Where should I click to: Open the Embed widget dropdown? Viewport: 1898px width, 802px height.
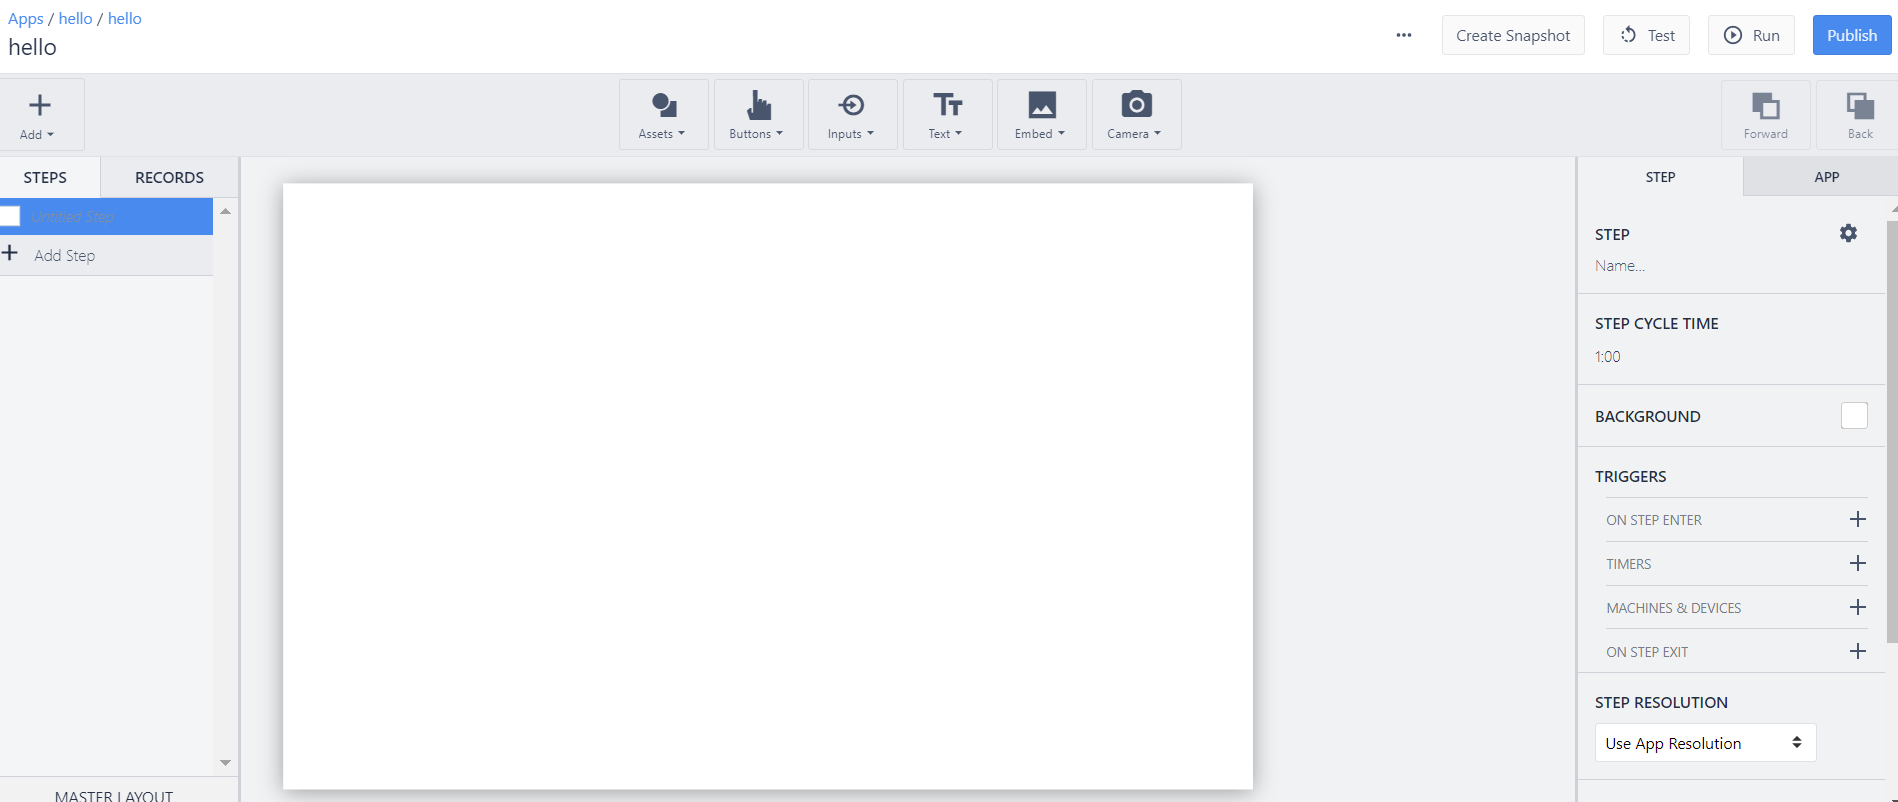pos(1041,115)
